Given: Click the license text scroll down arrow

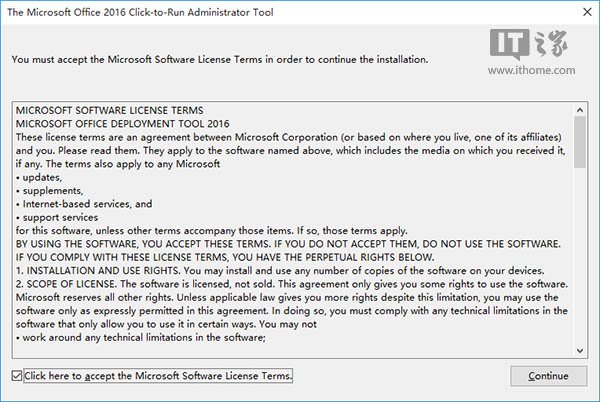Looking at the screenshot, I should click(580, 350).
